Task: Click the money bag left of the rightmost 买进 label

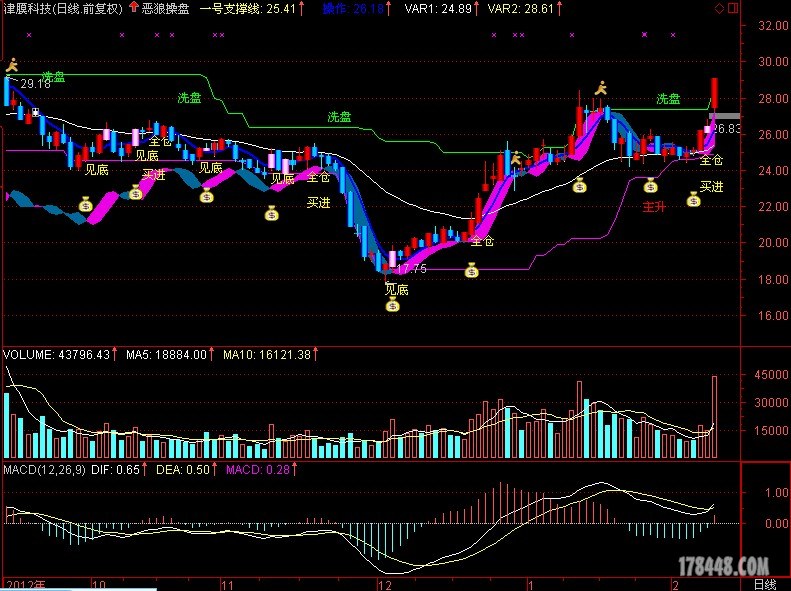Action: (694, 200)
